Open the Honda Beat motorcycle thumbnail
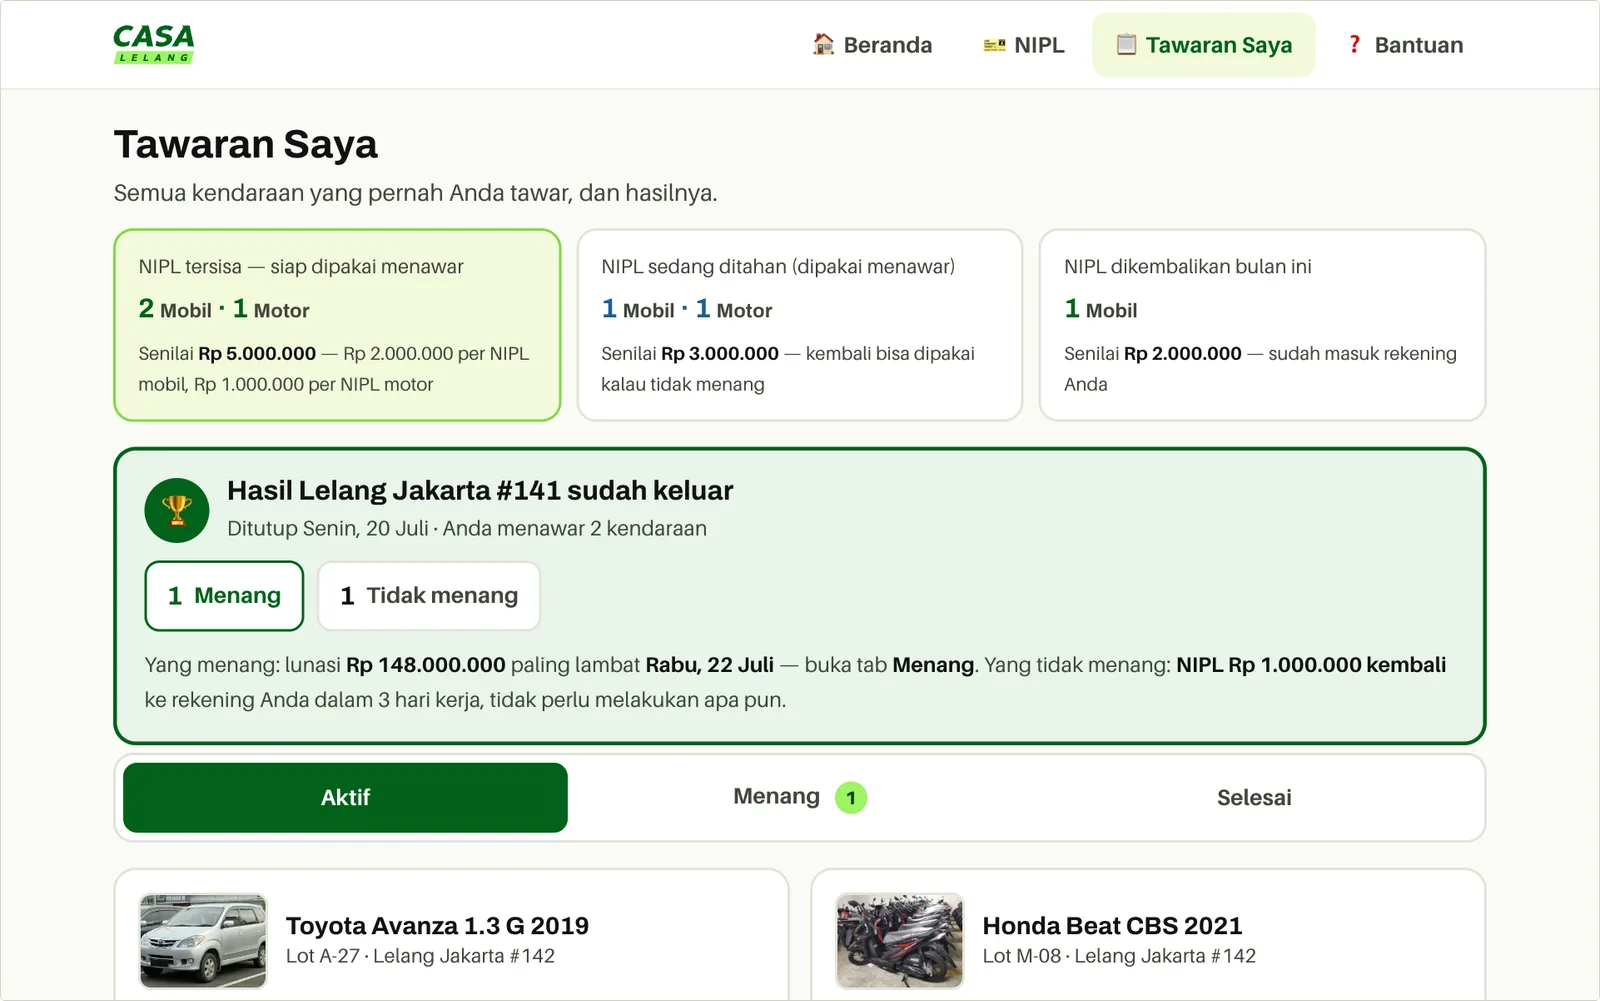The height and width of the screenshot is (1001, 1600). point(900,941)
